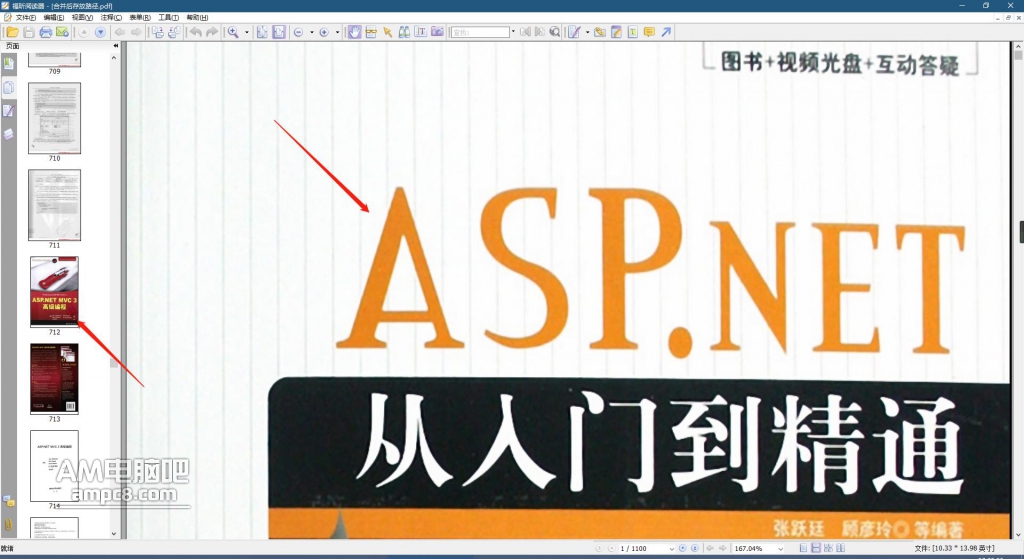Select the Select Text tool

click(421, 32)
